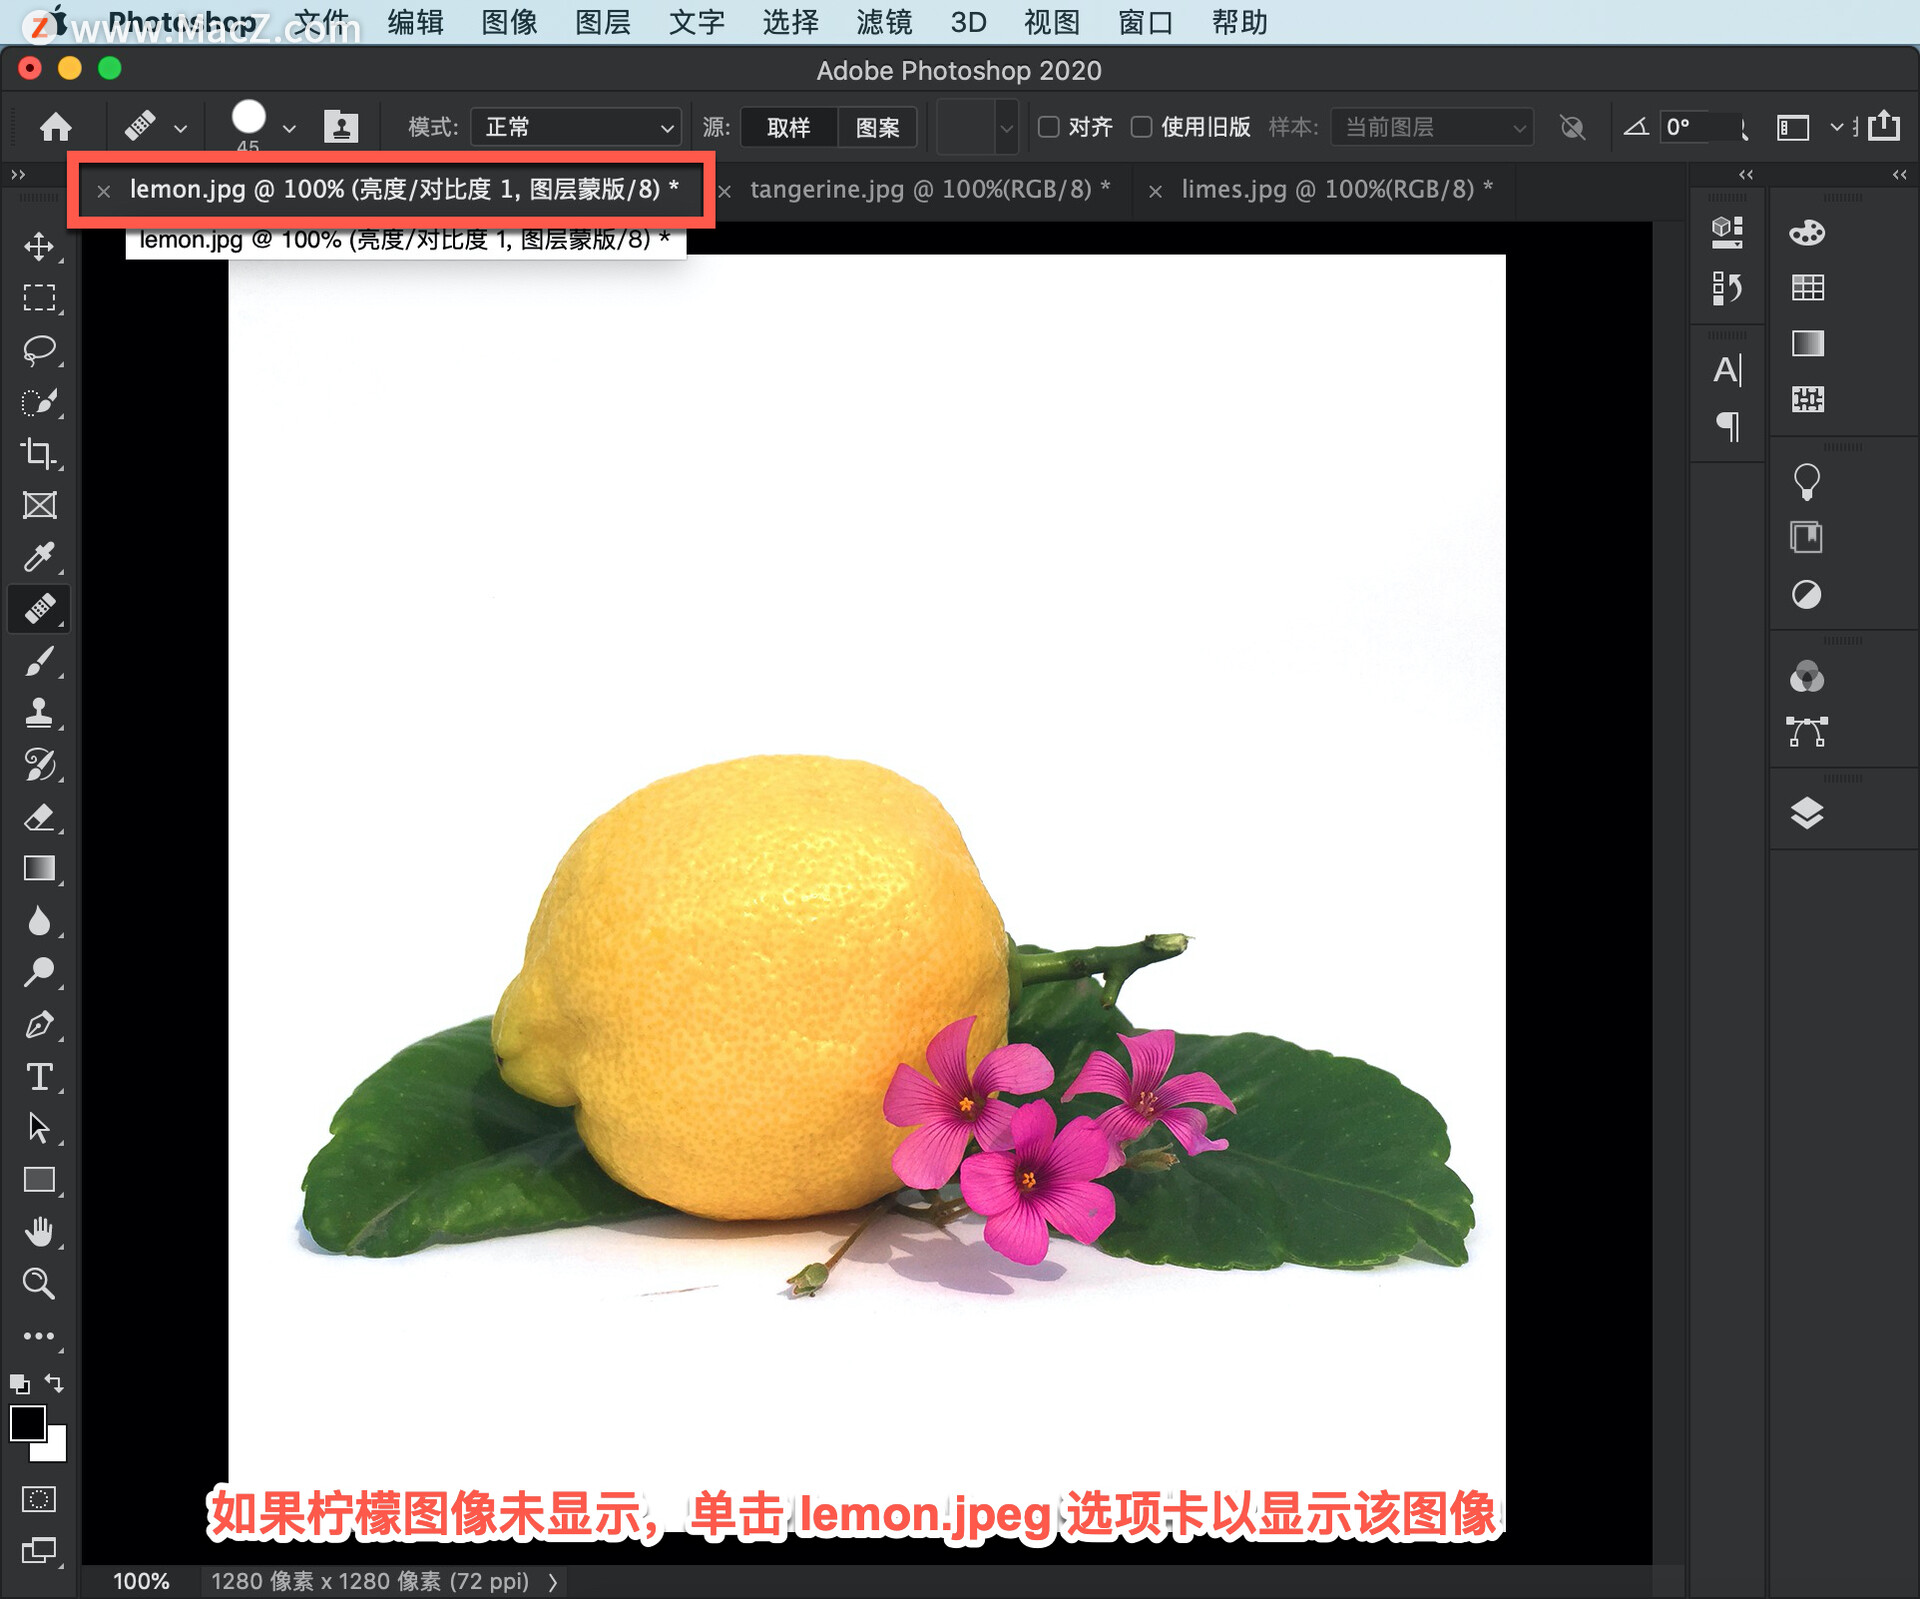Open the 样本 sample dropdown
Image resolution: width=1920 pixels, height=1599 pixels.
1432,127
